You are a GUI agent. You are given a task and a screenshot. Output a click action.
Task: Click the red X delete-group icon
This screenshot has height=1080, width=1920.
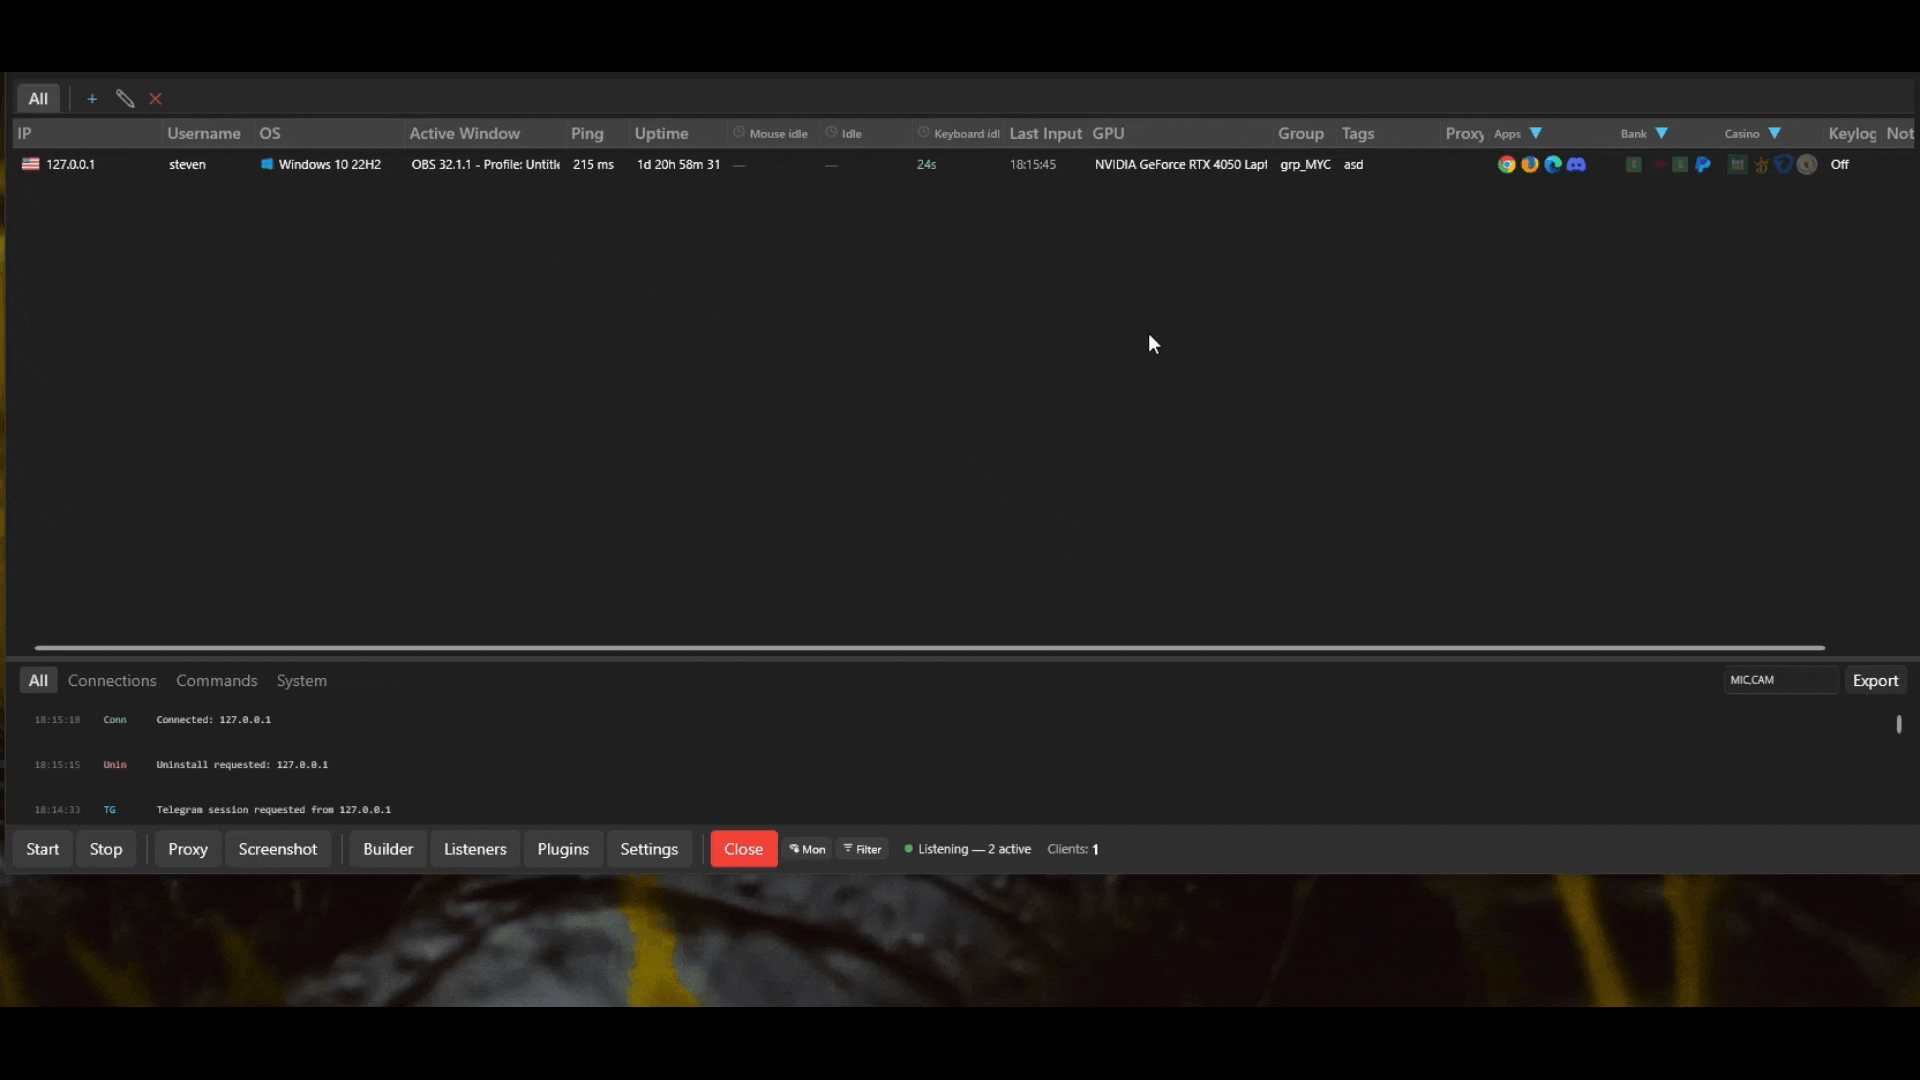156,99
